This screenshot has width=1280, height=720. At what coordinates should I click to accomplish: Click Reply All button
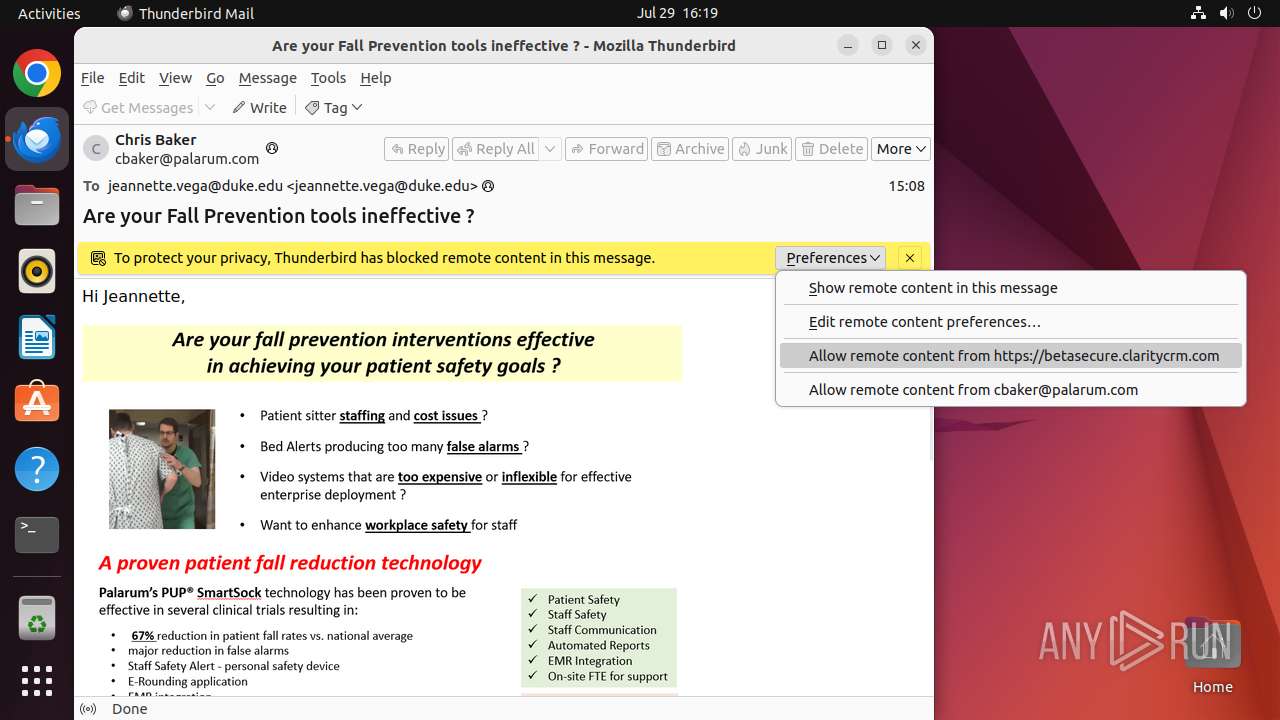496,149
